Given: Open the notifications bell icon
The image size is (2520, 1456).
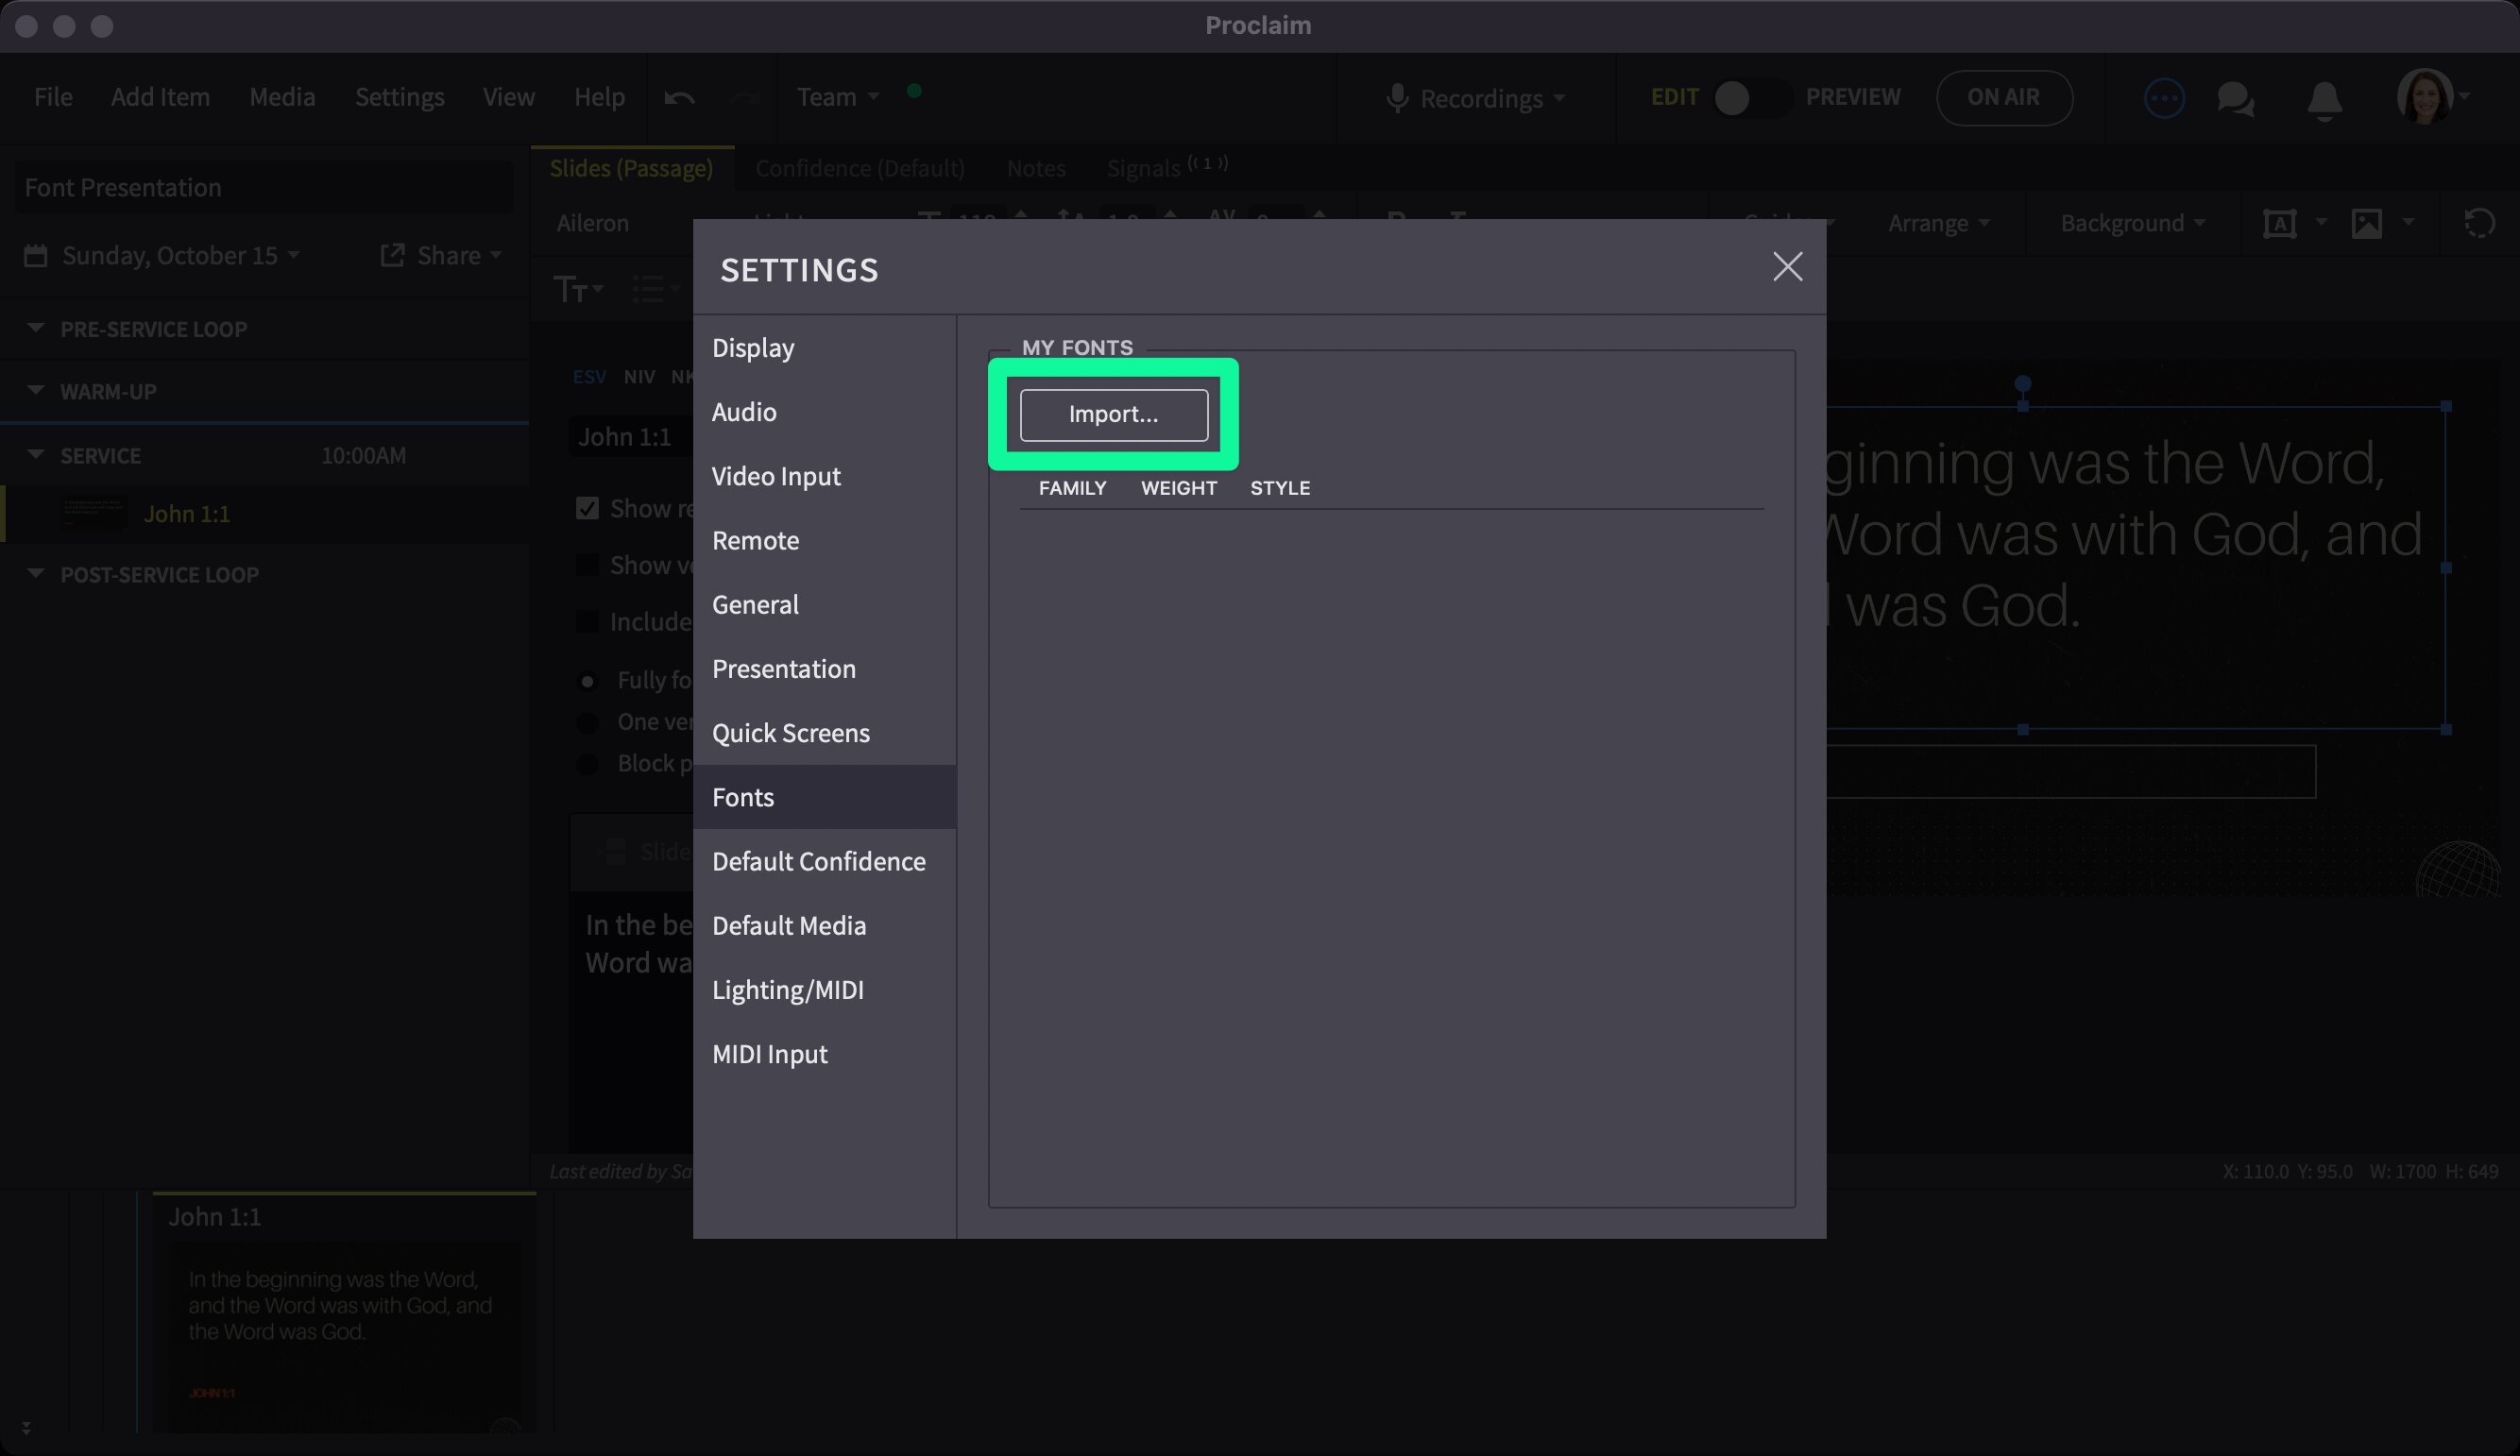Looking at the screenshot, I should tap(2324, 100).
